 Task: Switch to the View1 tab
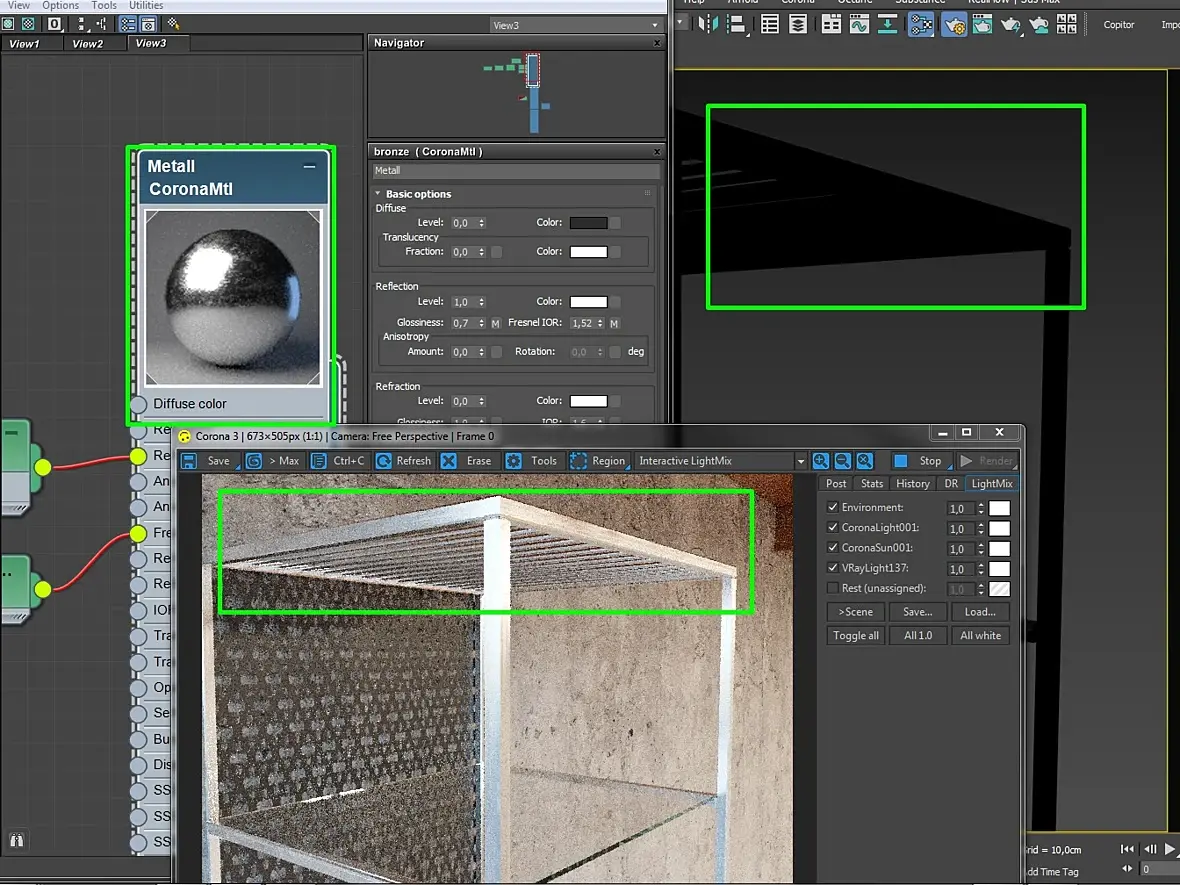(x=24, y=44)
